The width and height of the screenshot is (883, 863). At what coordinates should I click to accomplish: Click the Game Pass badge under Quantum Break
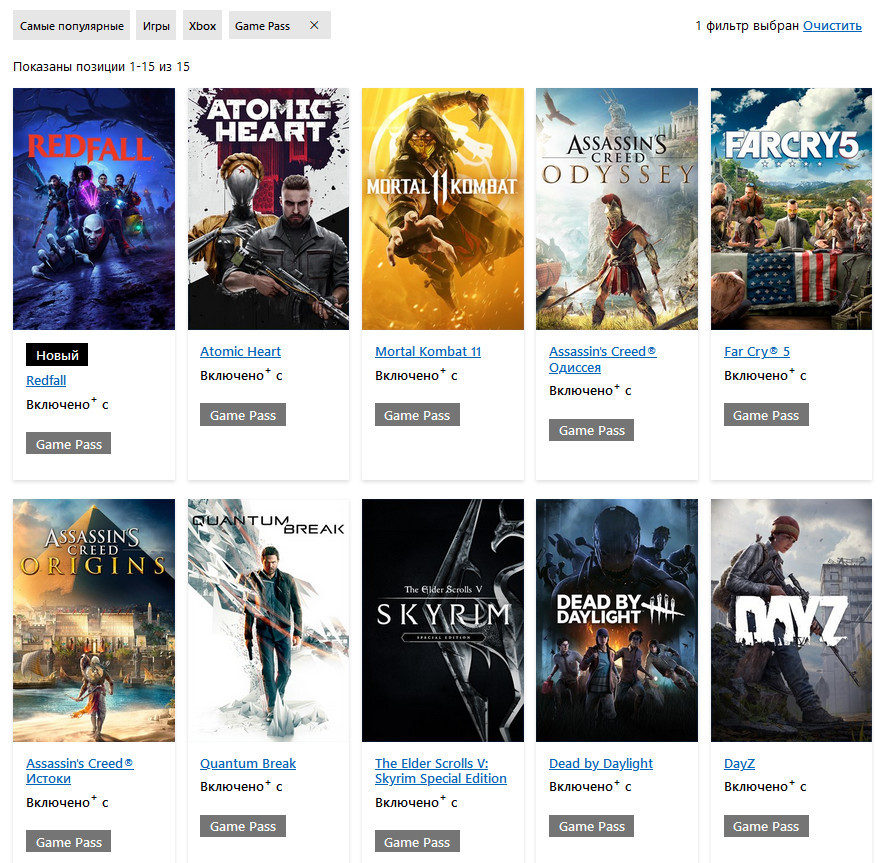[x=243, y=826]
